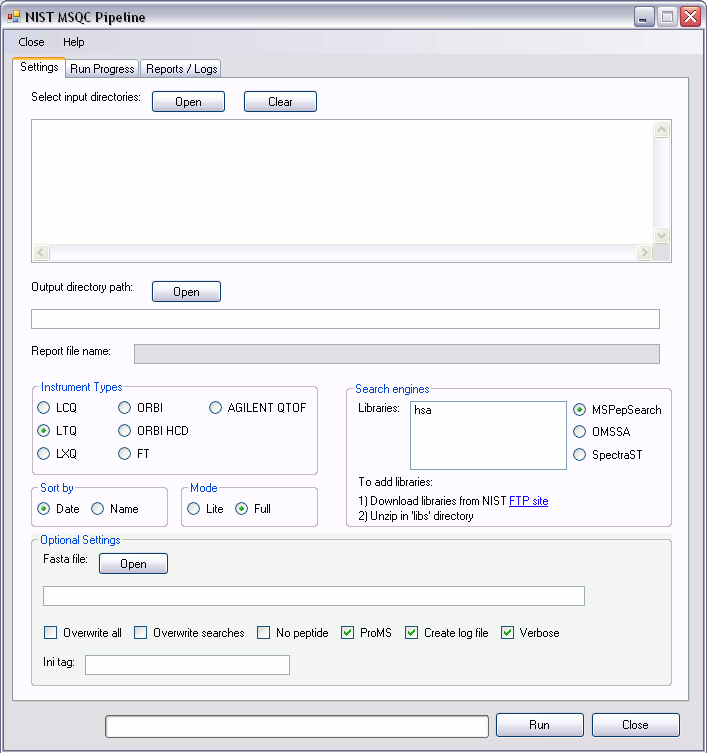The height and width of the screenshot is (753, 707).
Task: Click Open button for input directories
Action: pos(188,102)
